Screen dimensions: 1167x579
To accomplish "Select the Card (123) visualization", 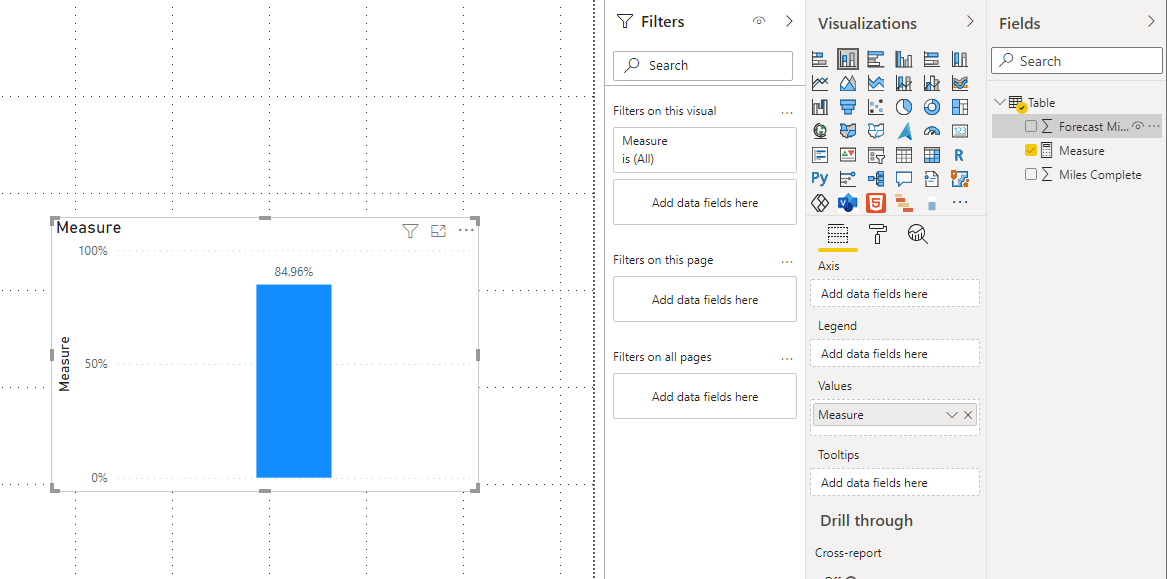I will pos(960,131).
